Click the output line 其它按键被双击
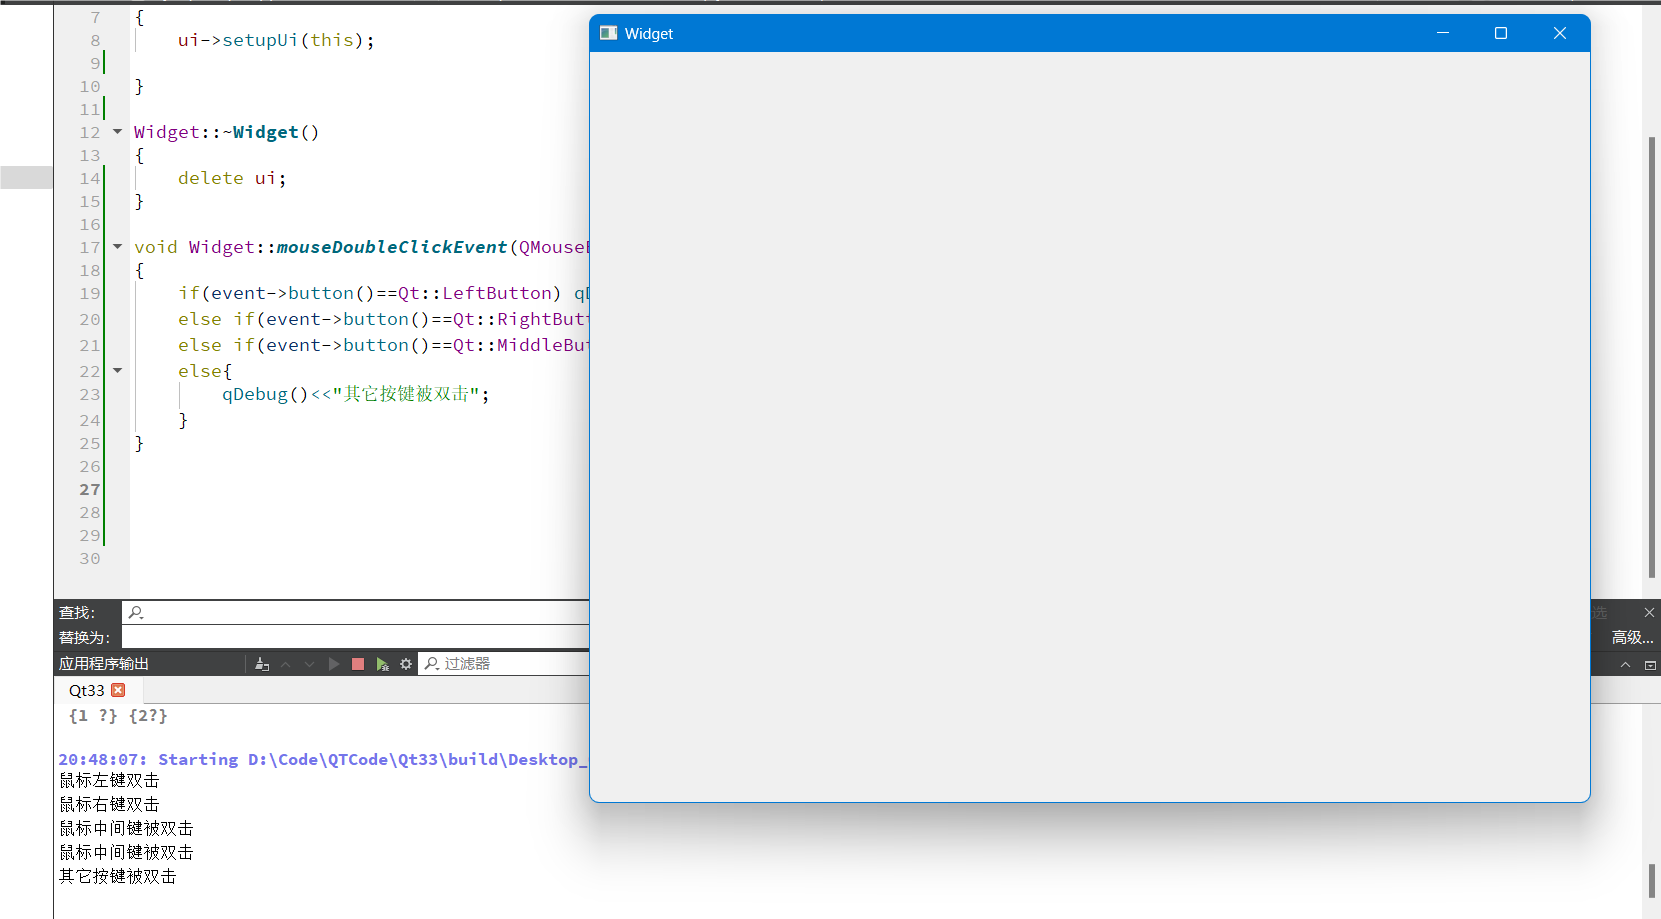Screen dimensions: 1661x919 tap(117, 877)
